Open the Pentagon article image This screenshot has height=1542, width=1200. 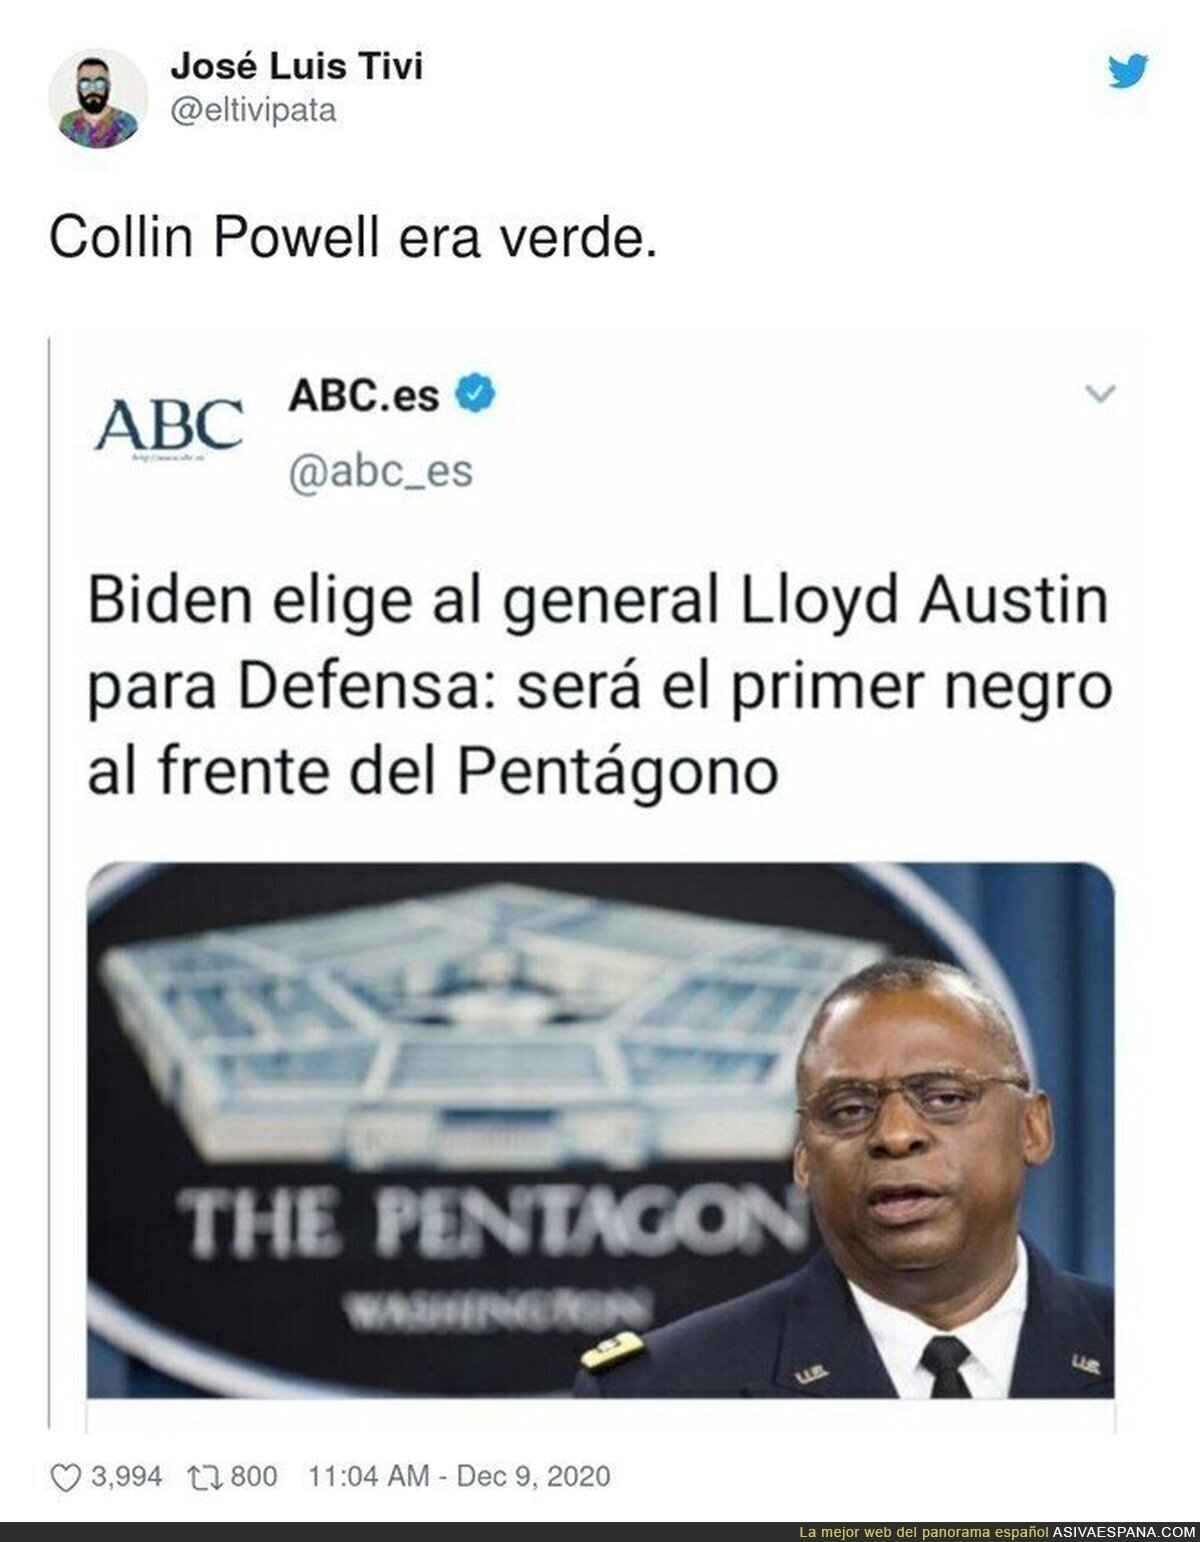point(601,1129)
